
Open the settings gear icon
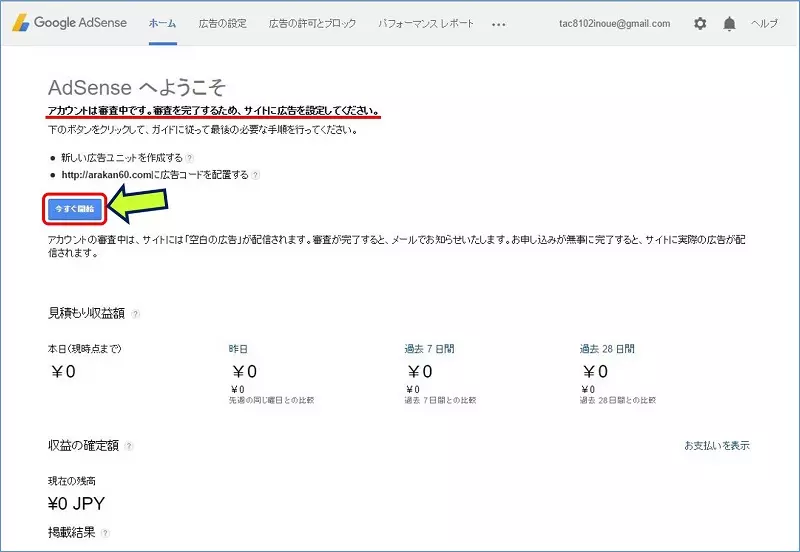click(700, 23)
